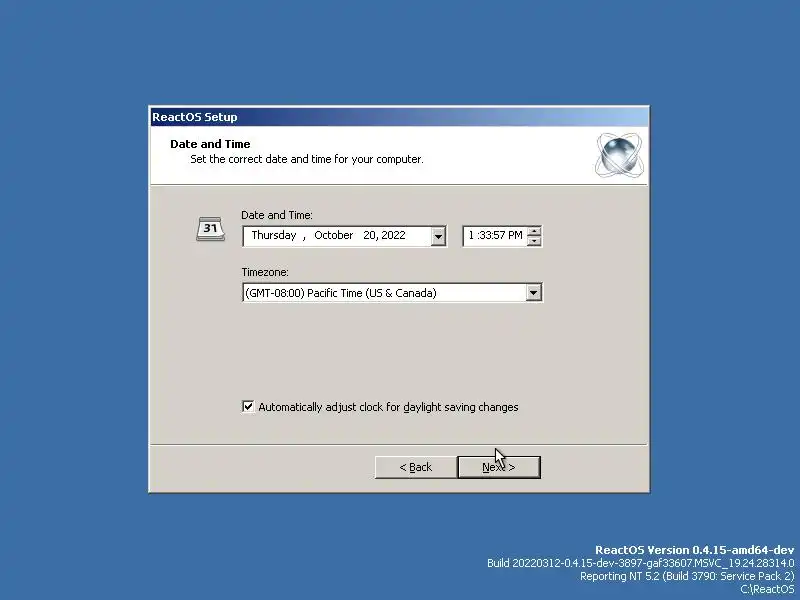Select the month October in date field
Screen dimensions: 800x600
tap(334, 235)
